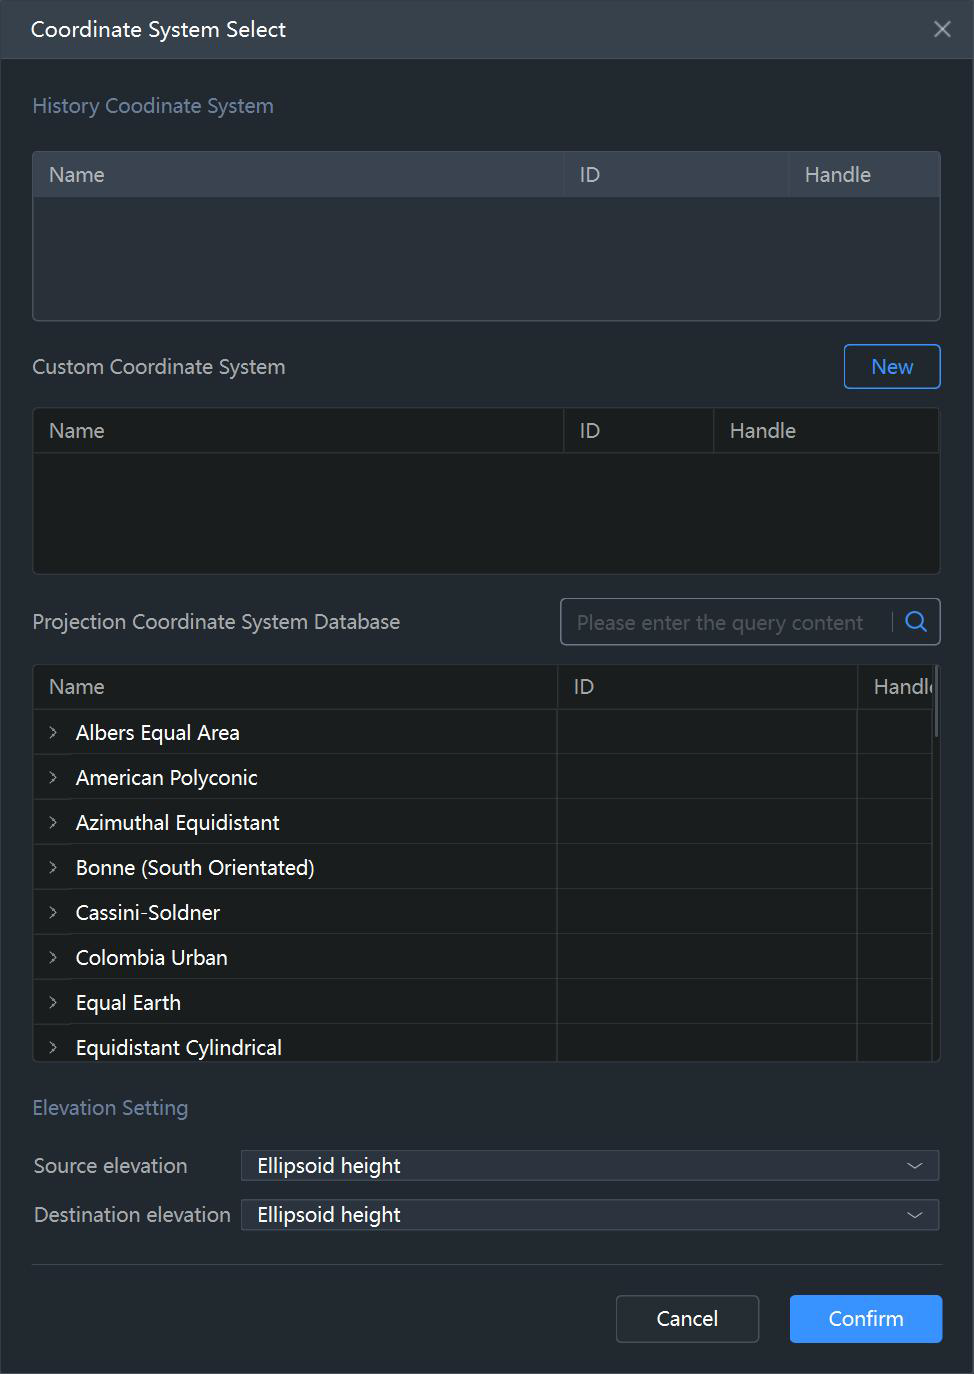The image size is (974, 1374).
Task: Expand the Equidistant Cylindrical group
Action: click(53, 1047)
